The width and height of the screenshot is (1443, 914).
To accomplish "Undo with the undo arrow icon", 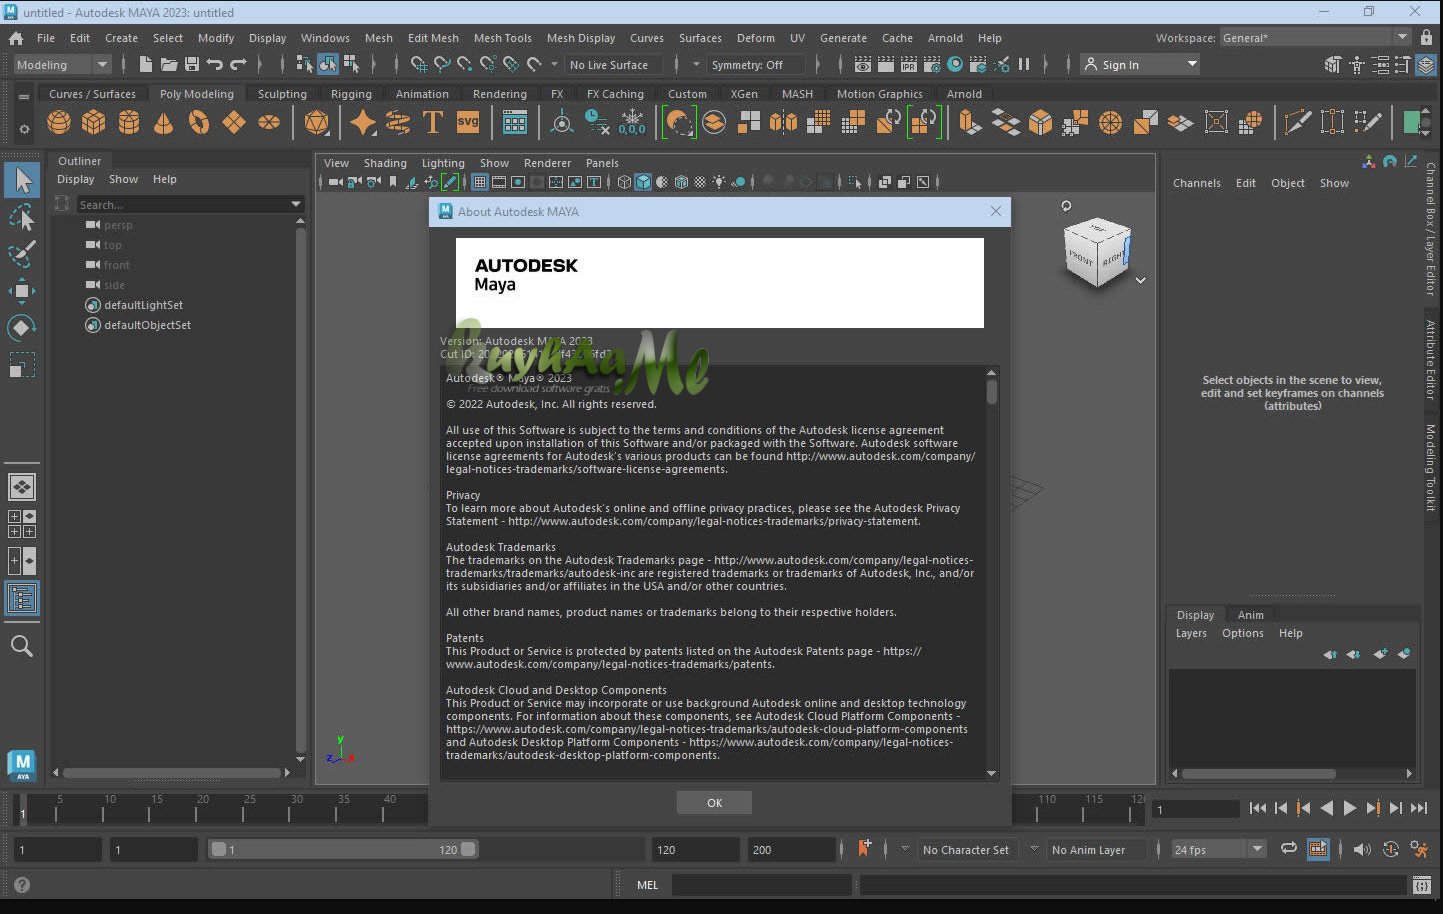I will 214,64.
